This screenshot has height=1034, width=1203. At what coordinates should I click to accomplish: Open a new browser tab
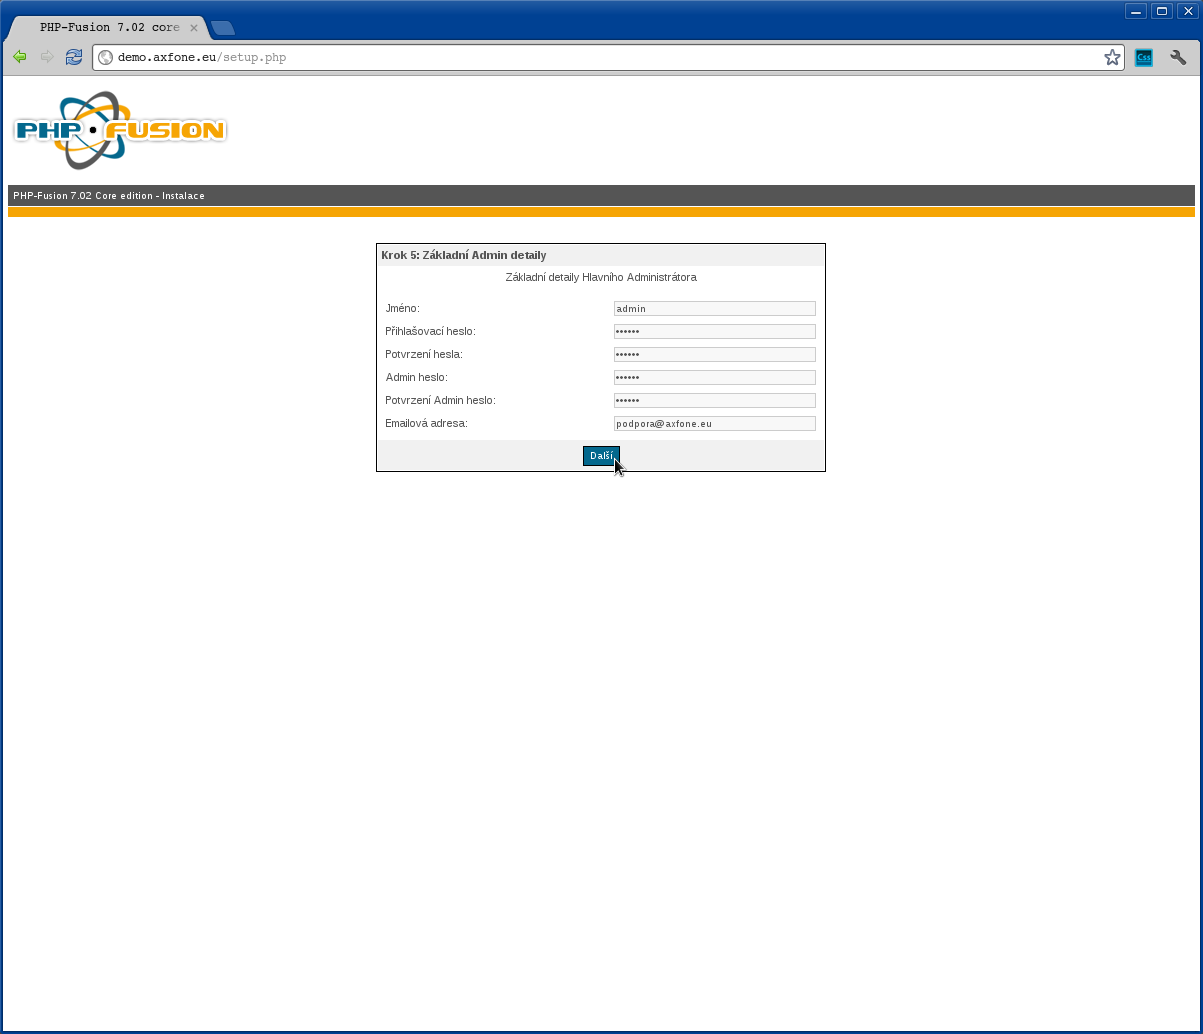(x=223, y=28)
